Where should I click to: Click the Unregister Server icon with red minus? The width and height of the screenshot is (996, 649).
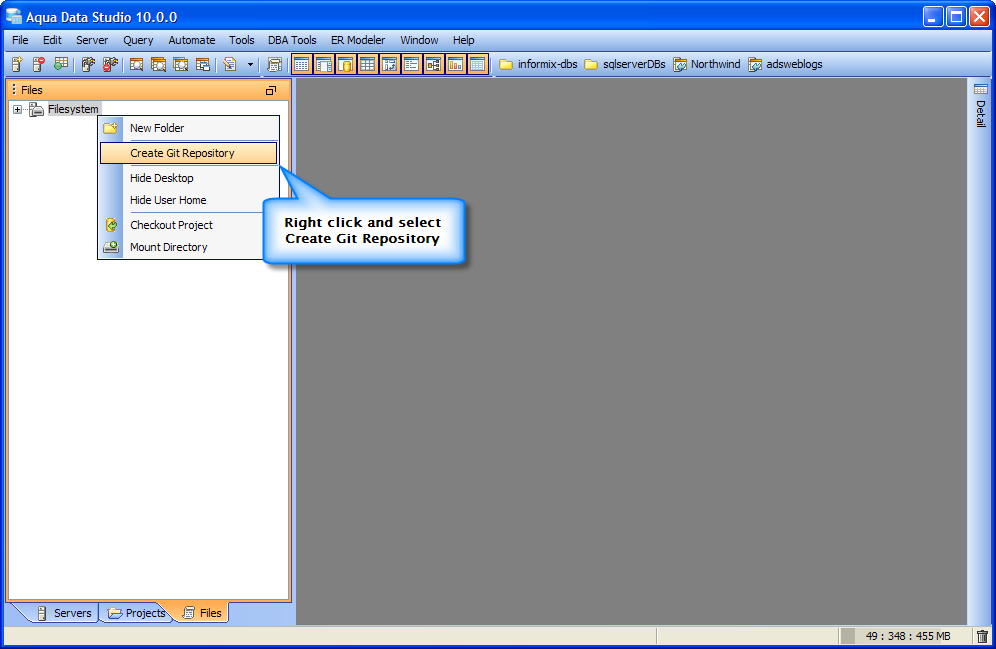click(39, 64)
